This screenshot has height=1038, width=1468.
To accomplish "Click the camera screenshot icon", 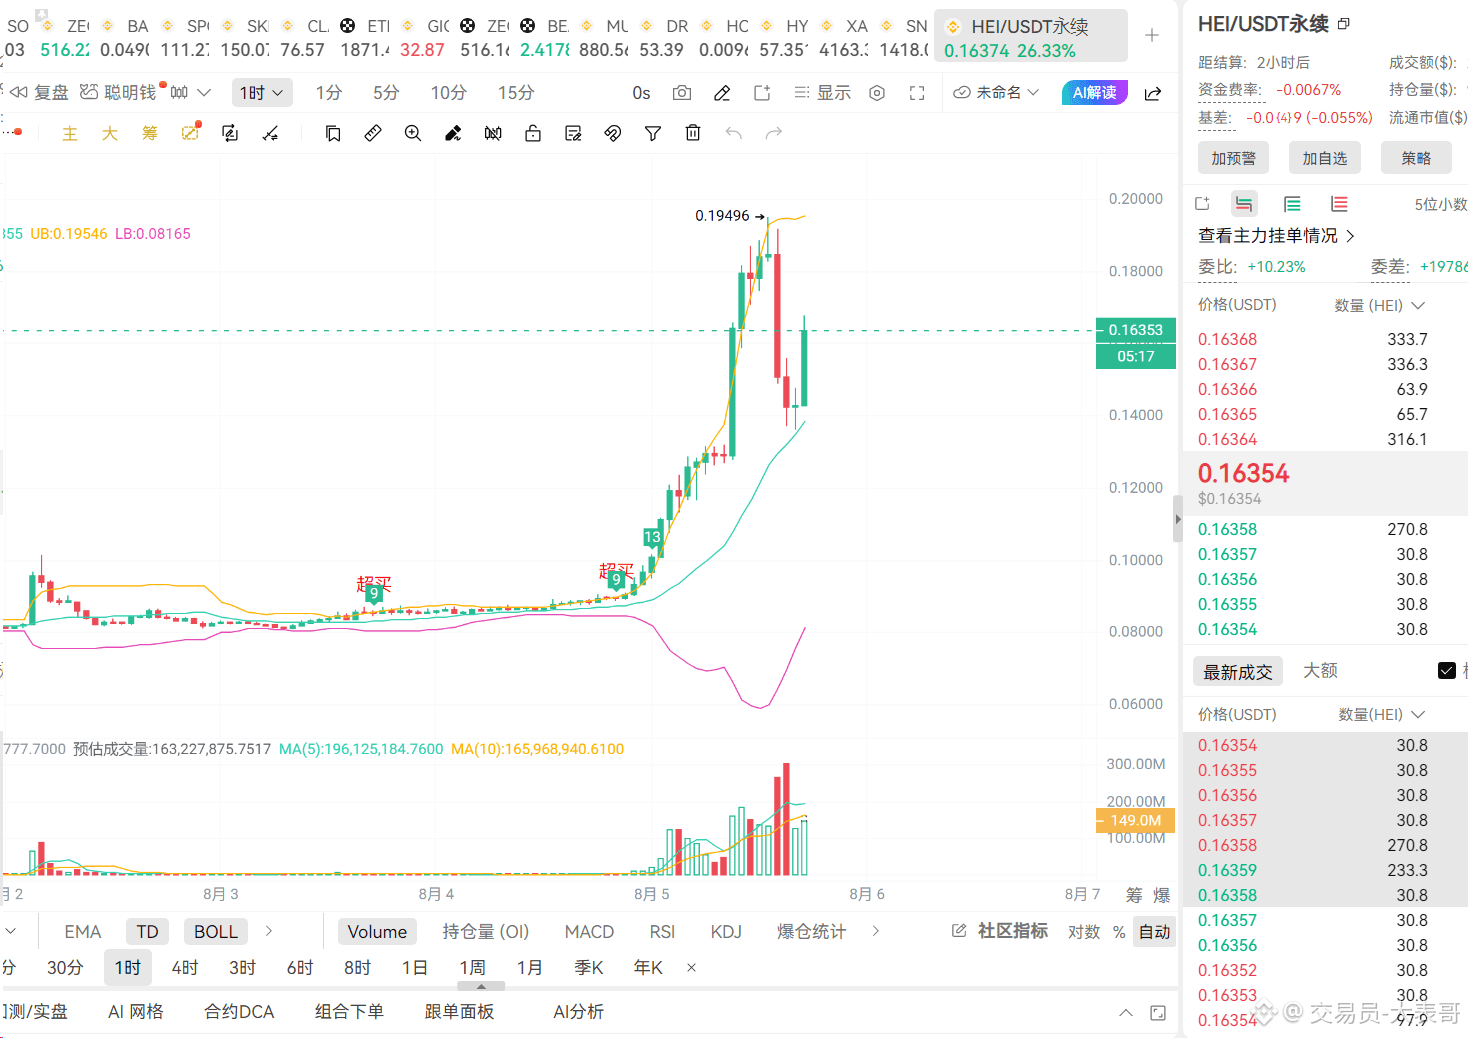I will click(x=682, y=93).
